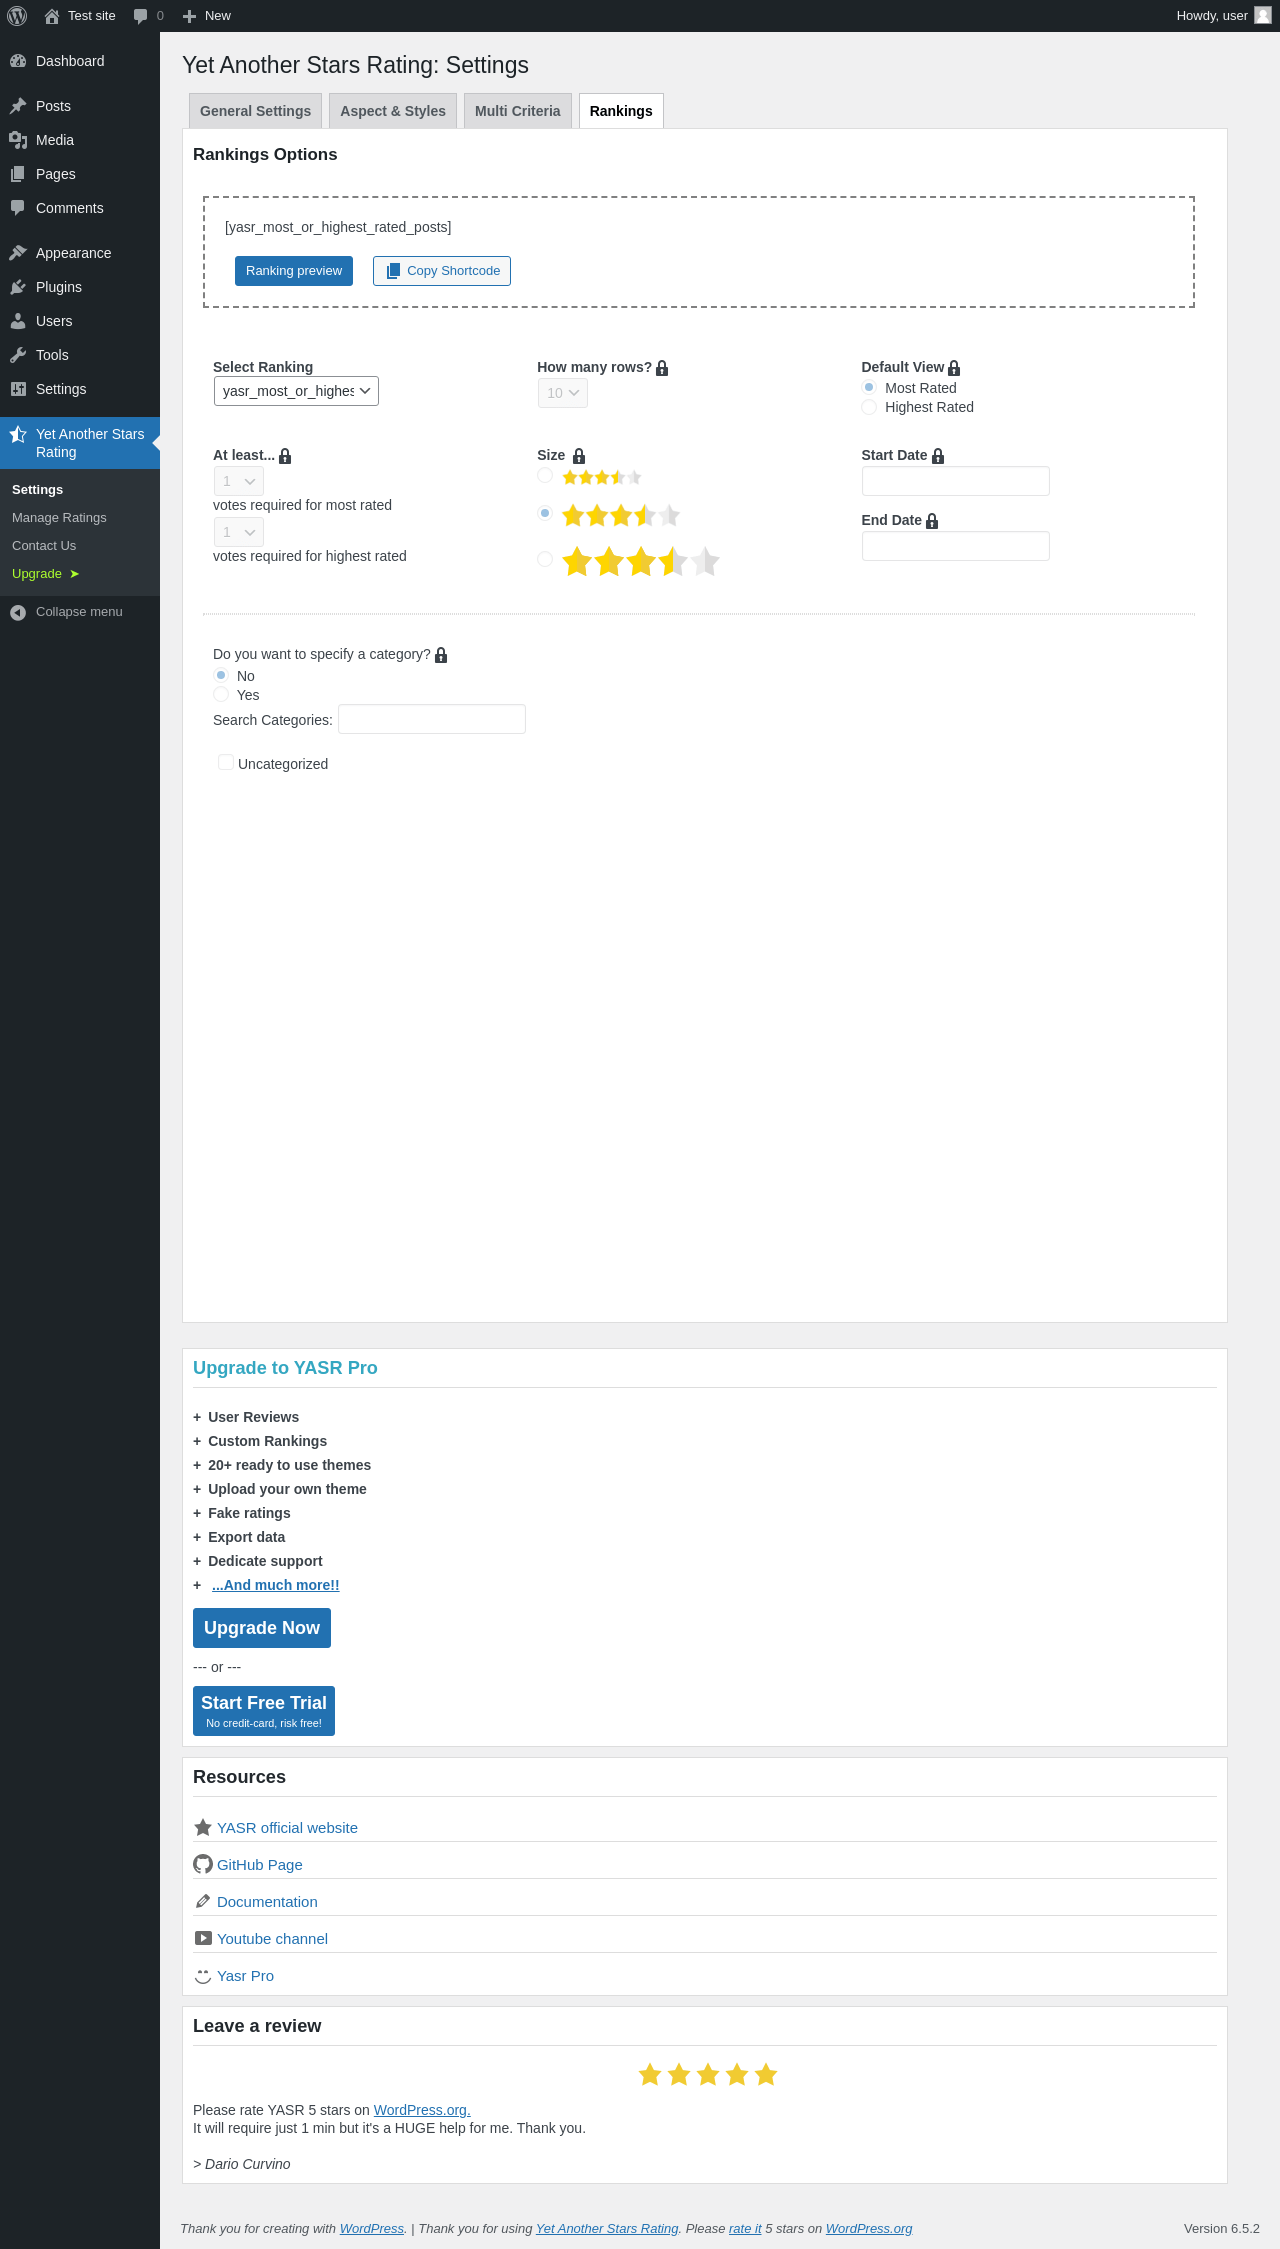Click lock icon beside At least
1280x2249 pixels.
(285, 456)
